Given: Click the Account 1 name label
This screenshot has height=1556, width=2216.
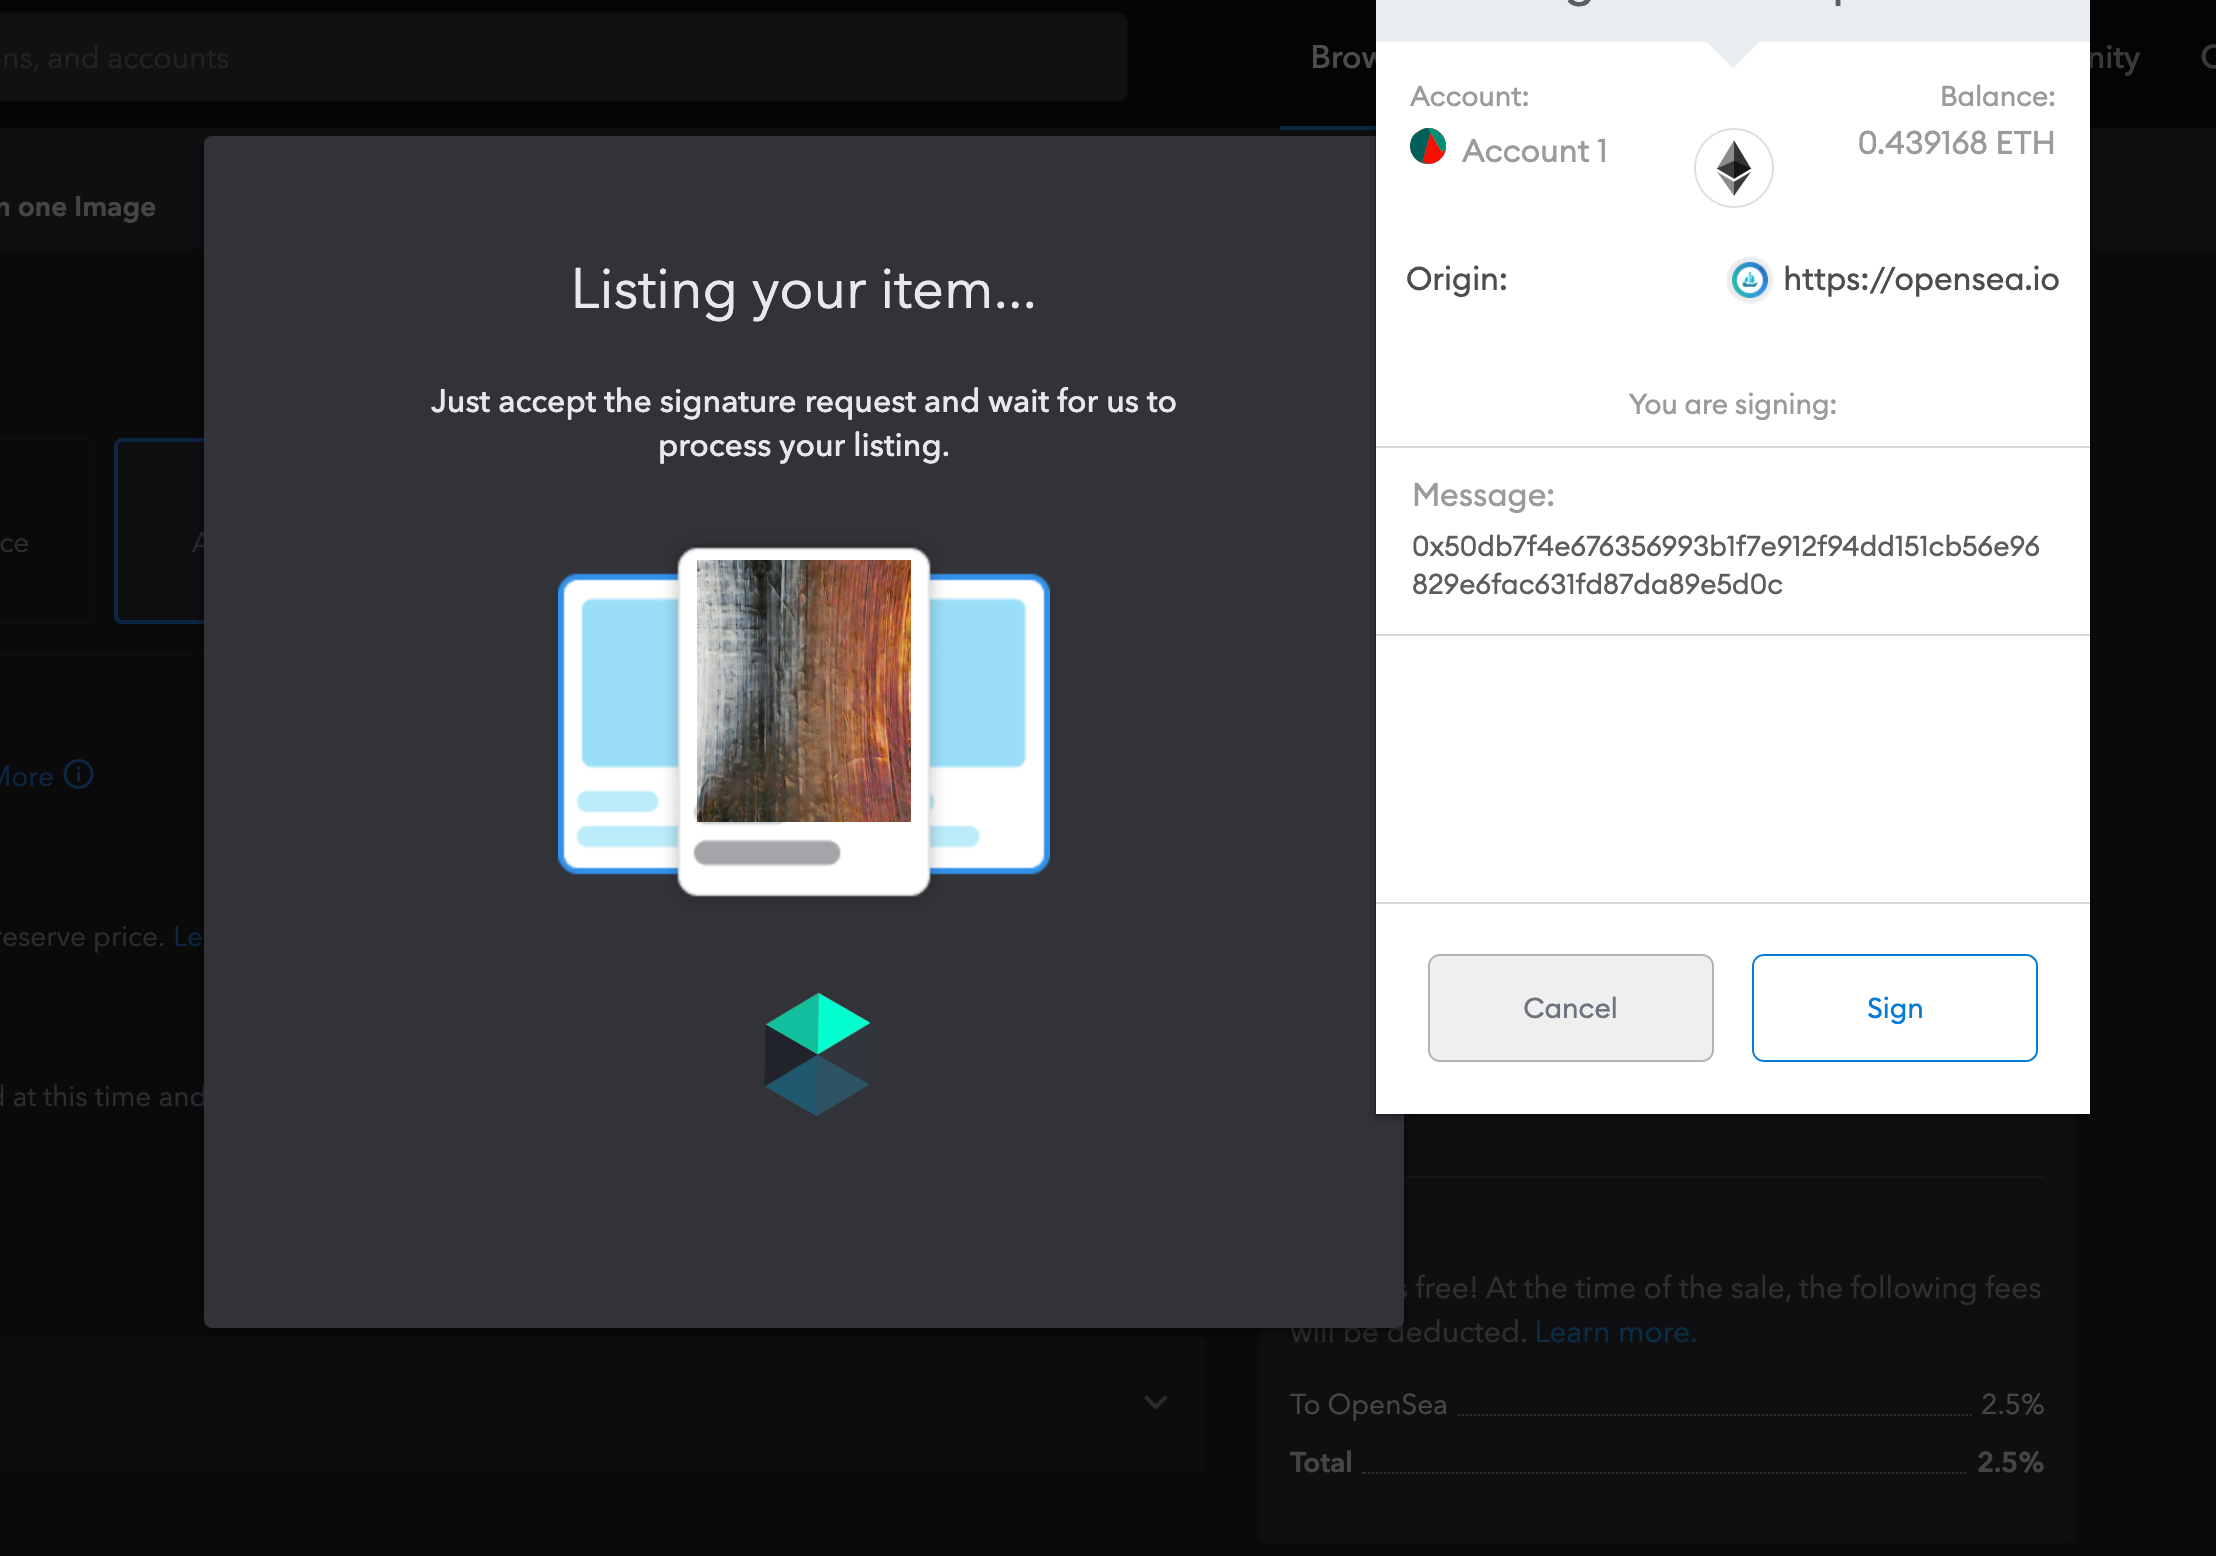Looking at the screenshot, I should pos(1535,151).
